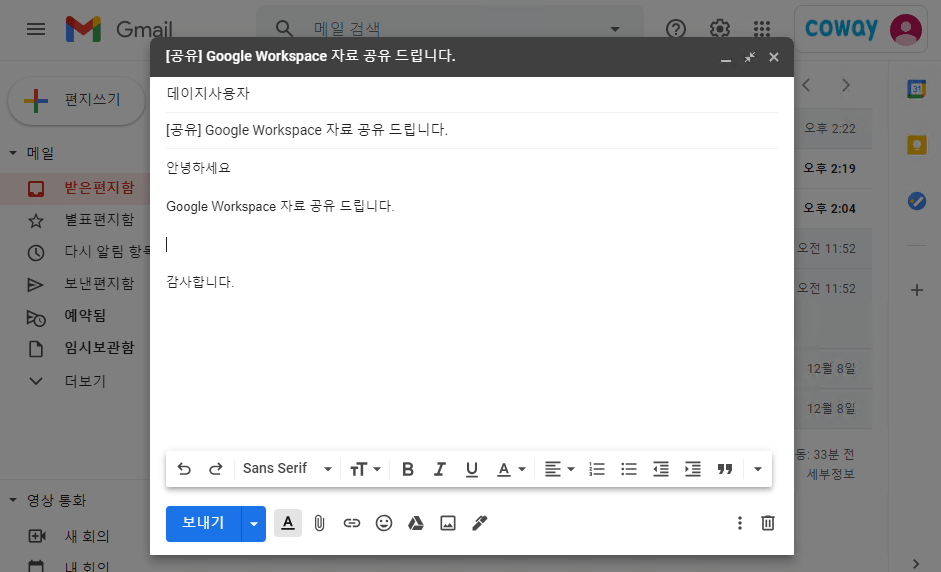The height and width of the screenshot is (572, 941).
Task: Open the text size dropdown
Action: [365, 469]
